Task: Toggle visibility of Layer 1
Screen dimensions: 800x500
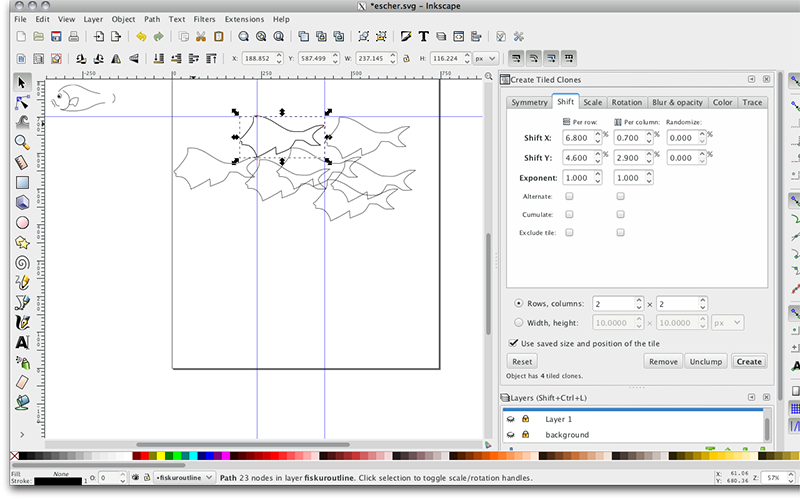Action: pyautogui.click(x=511, y=419)
